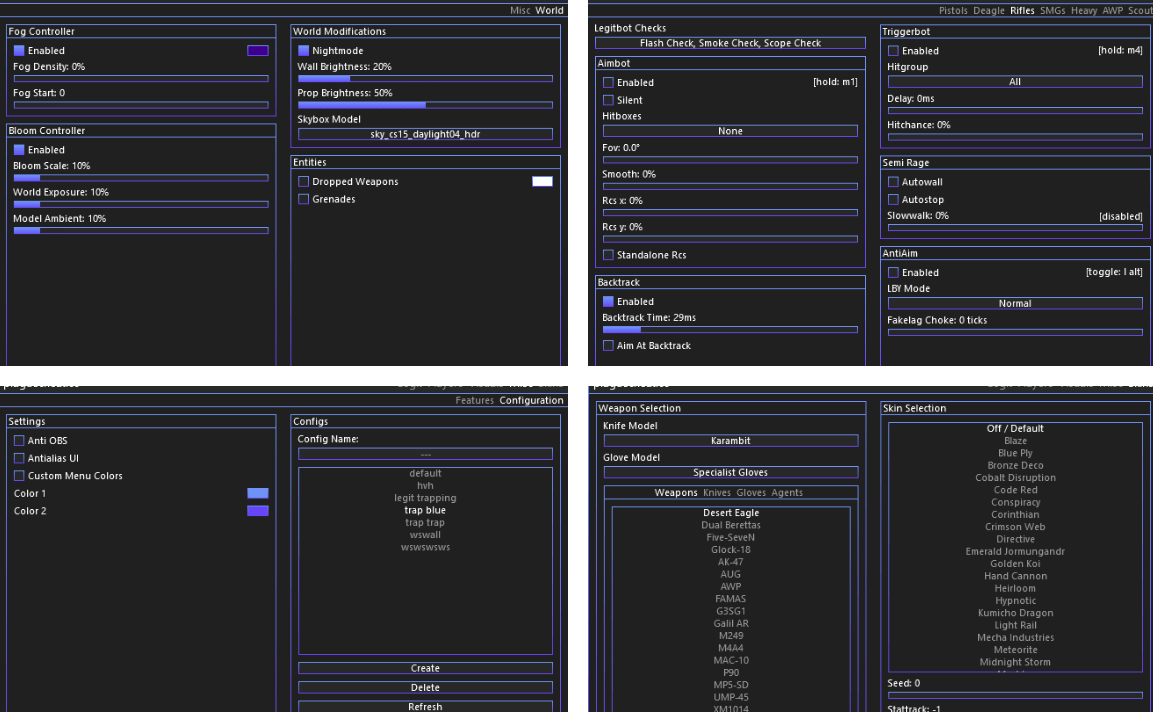Switch to the Misc tab
Image resolution: width=1153 pixels, height=712 pixels.
520,10
